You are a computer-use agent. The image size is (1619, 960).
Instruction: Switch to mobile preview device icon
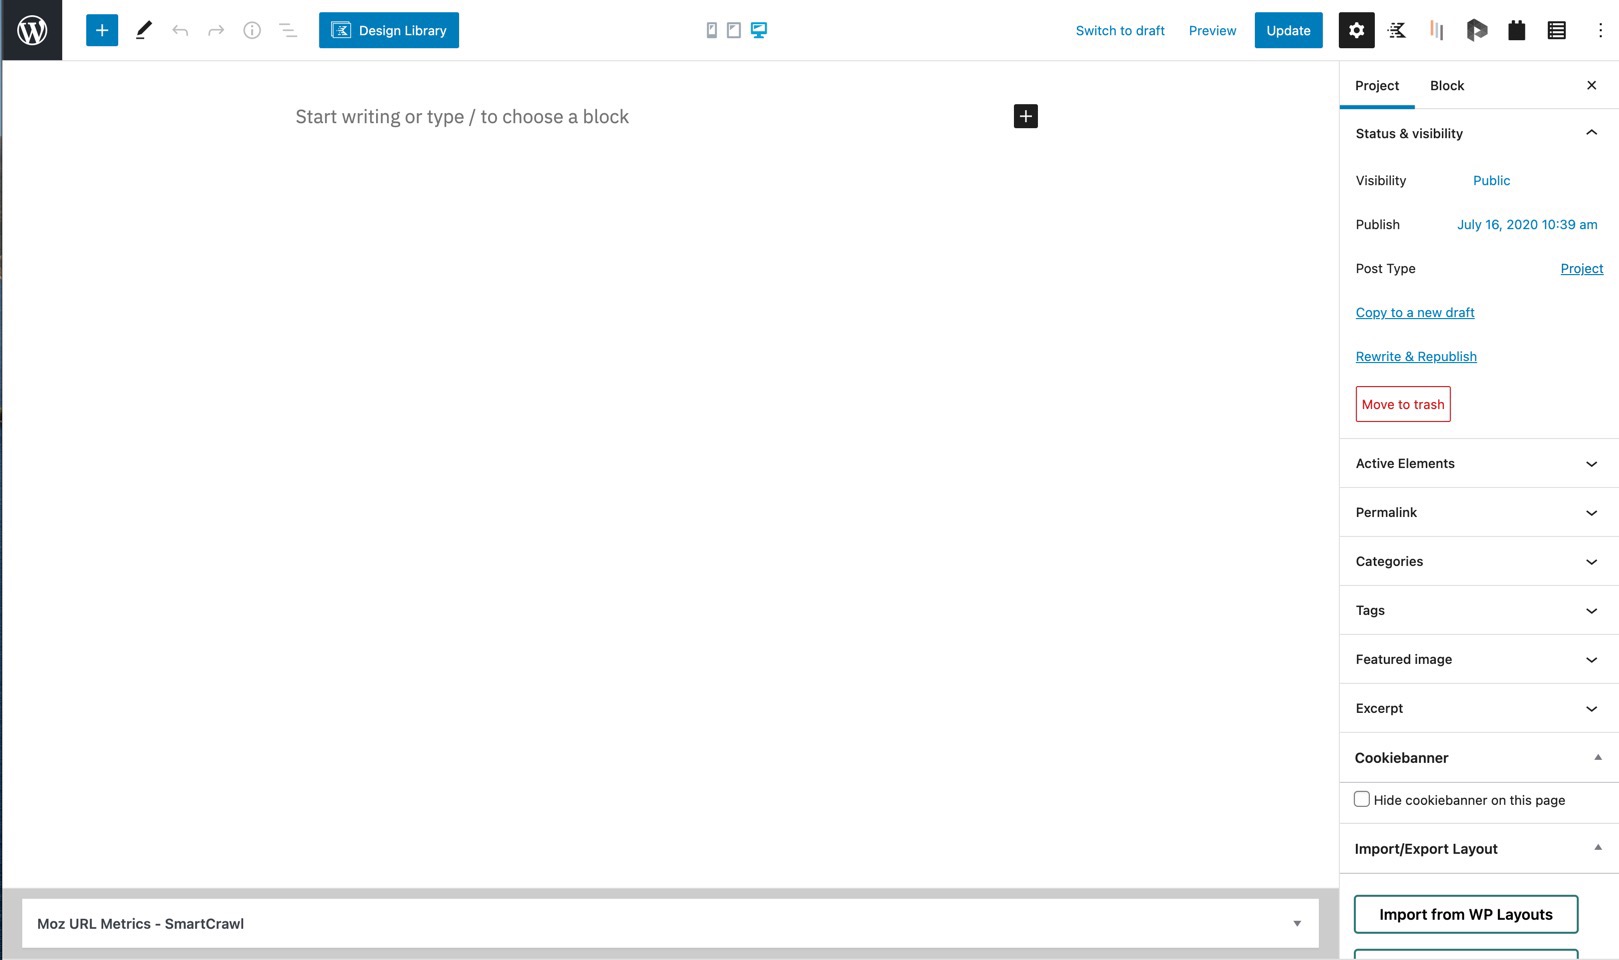point(712,30)
